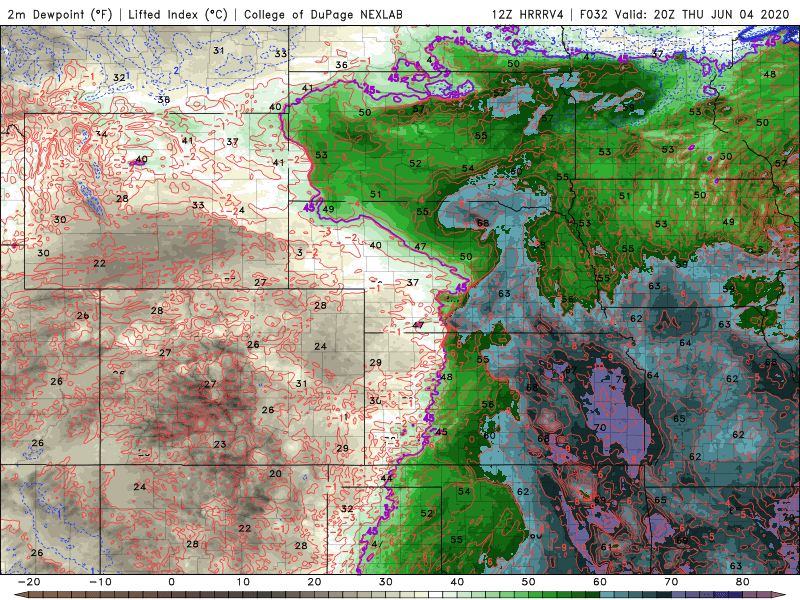Click the '12Z HRRRV4' model run label

point(528,14)
